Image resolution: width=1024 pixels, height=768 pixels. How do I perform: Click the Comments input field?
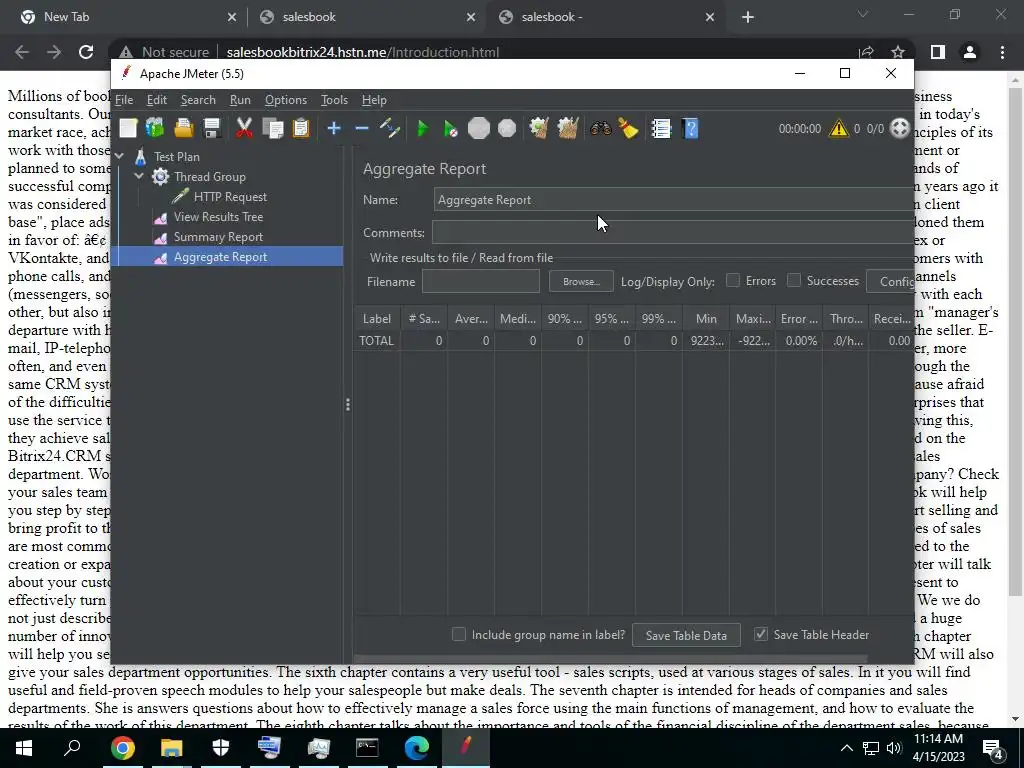click(673, 232)
